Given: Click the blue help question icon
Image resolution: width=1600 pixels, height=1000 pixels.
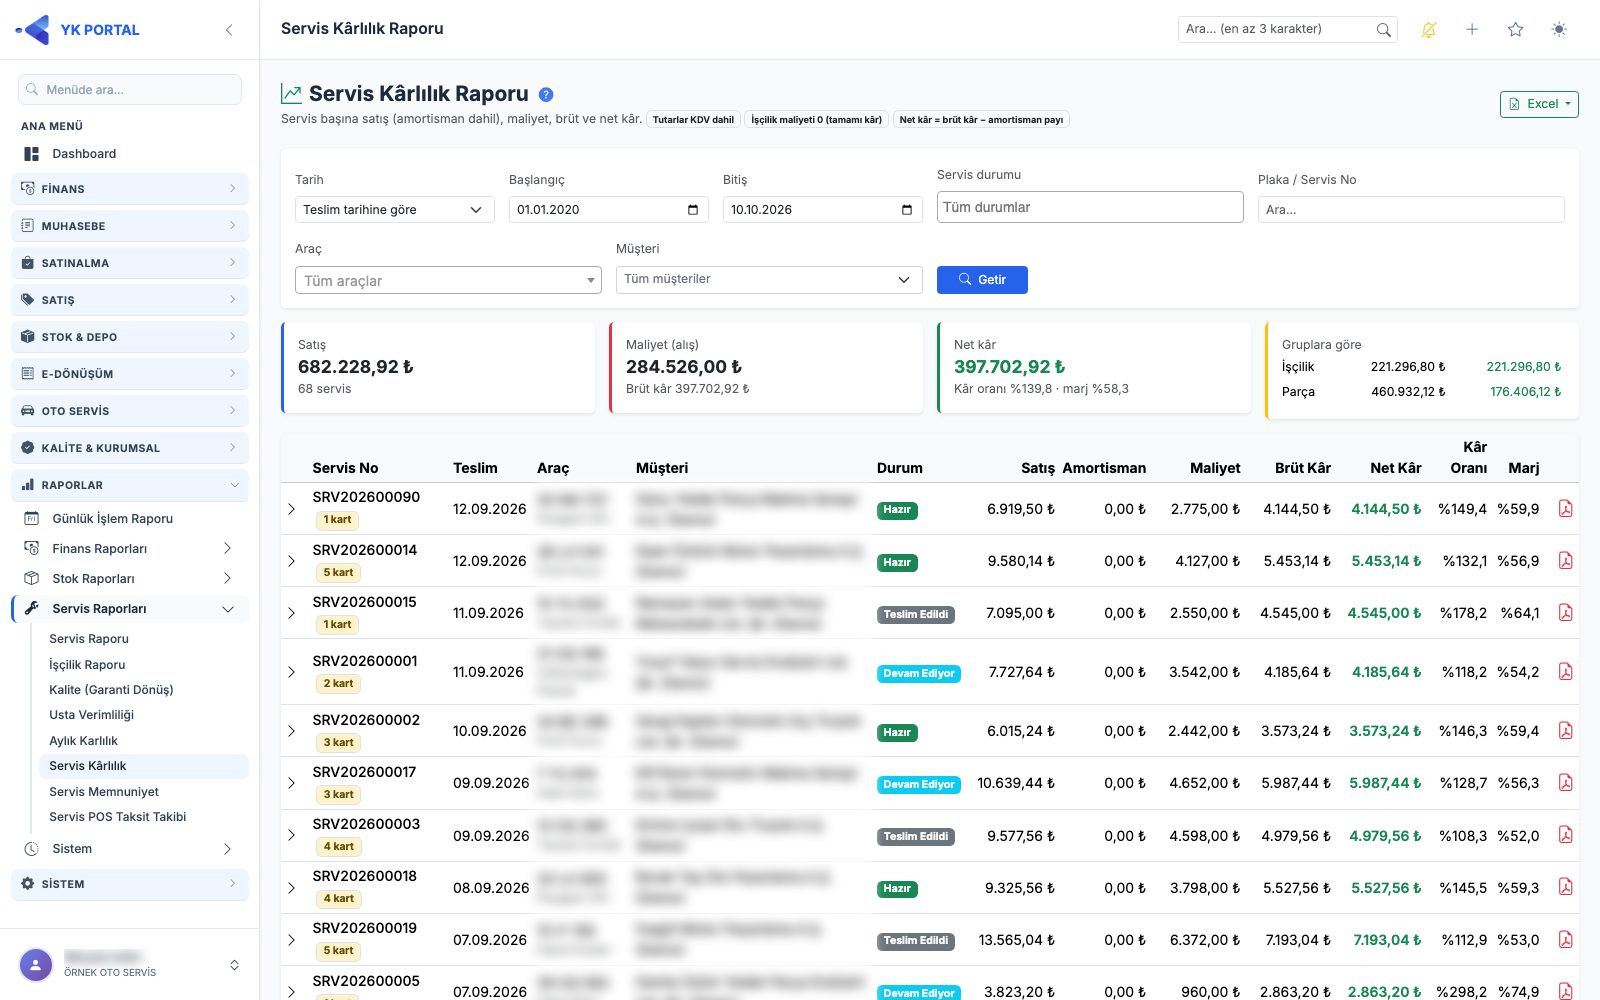Looking at the screenshot, I should (x=546, y=95).
